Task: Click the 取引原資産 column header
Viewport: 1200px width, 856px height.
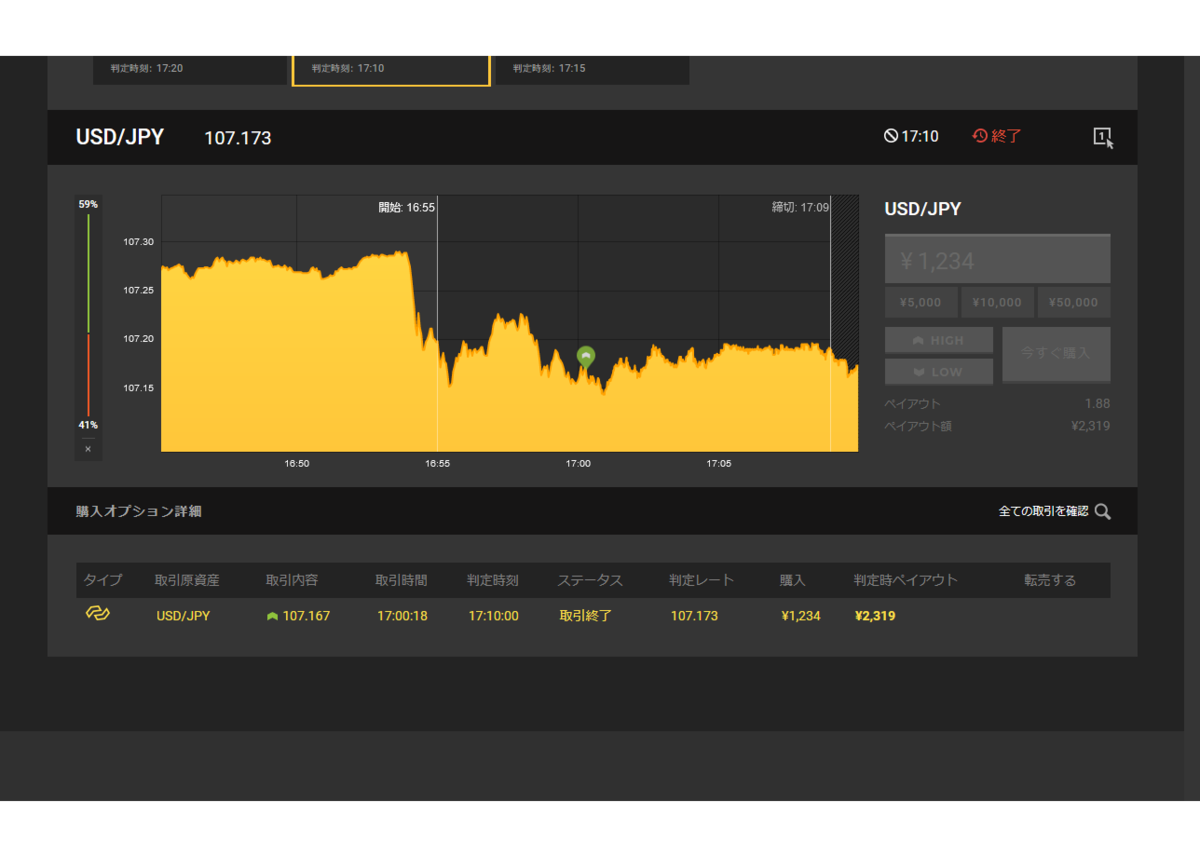Action: 187,580
